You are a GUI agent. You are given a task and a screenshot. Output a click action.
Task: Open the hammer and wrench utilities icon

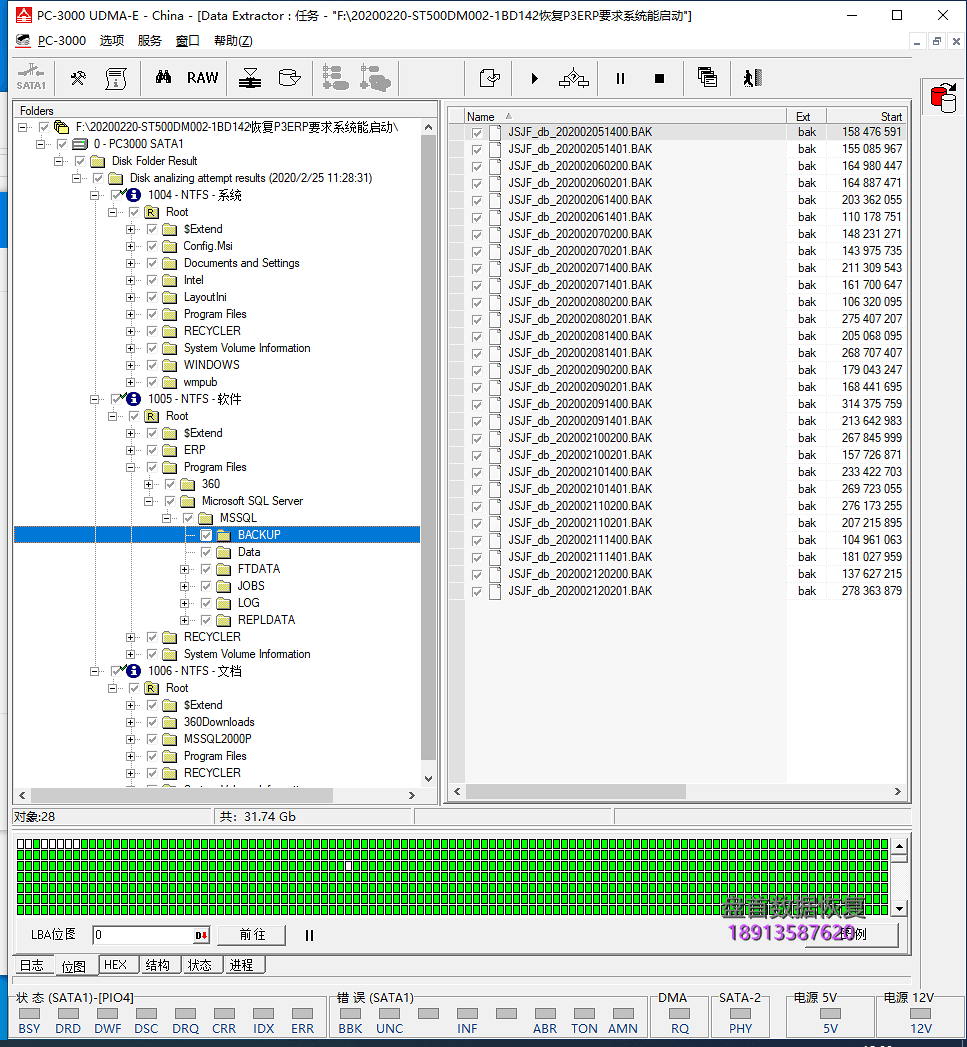[x=78, y=78]
